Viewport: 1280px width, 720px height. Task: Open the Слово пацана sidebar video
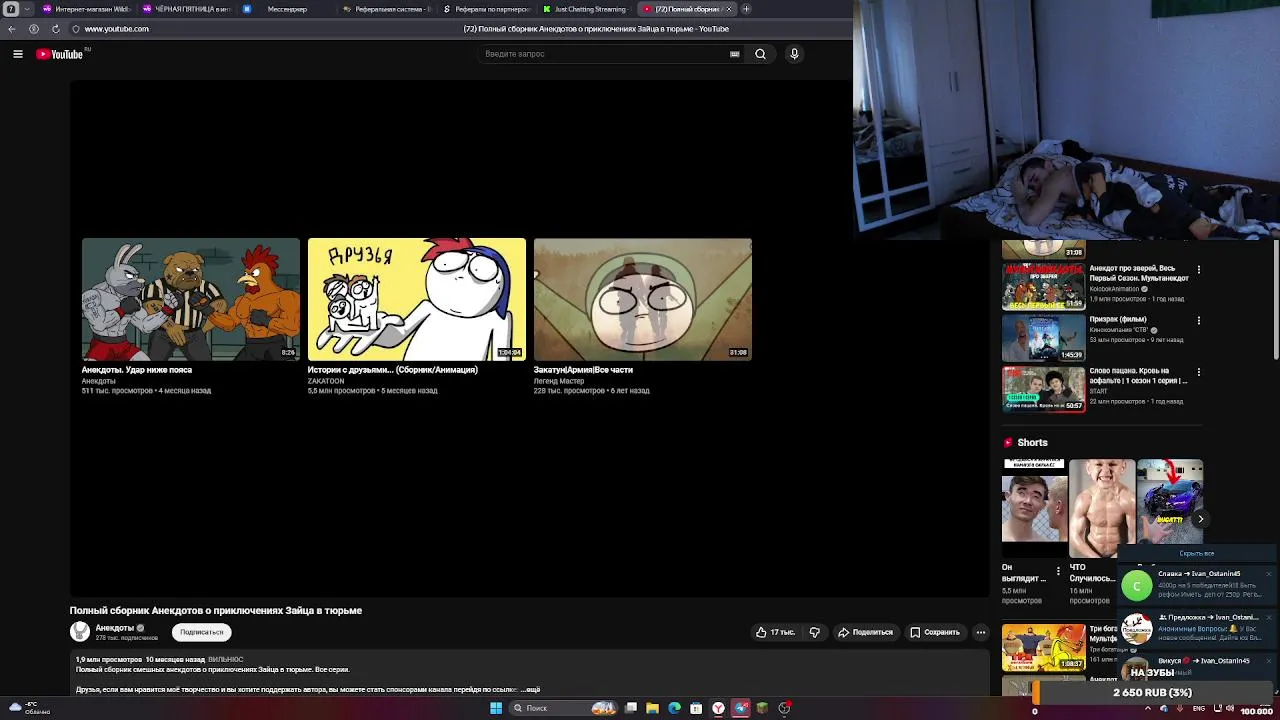coord(1043,389)
